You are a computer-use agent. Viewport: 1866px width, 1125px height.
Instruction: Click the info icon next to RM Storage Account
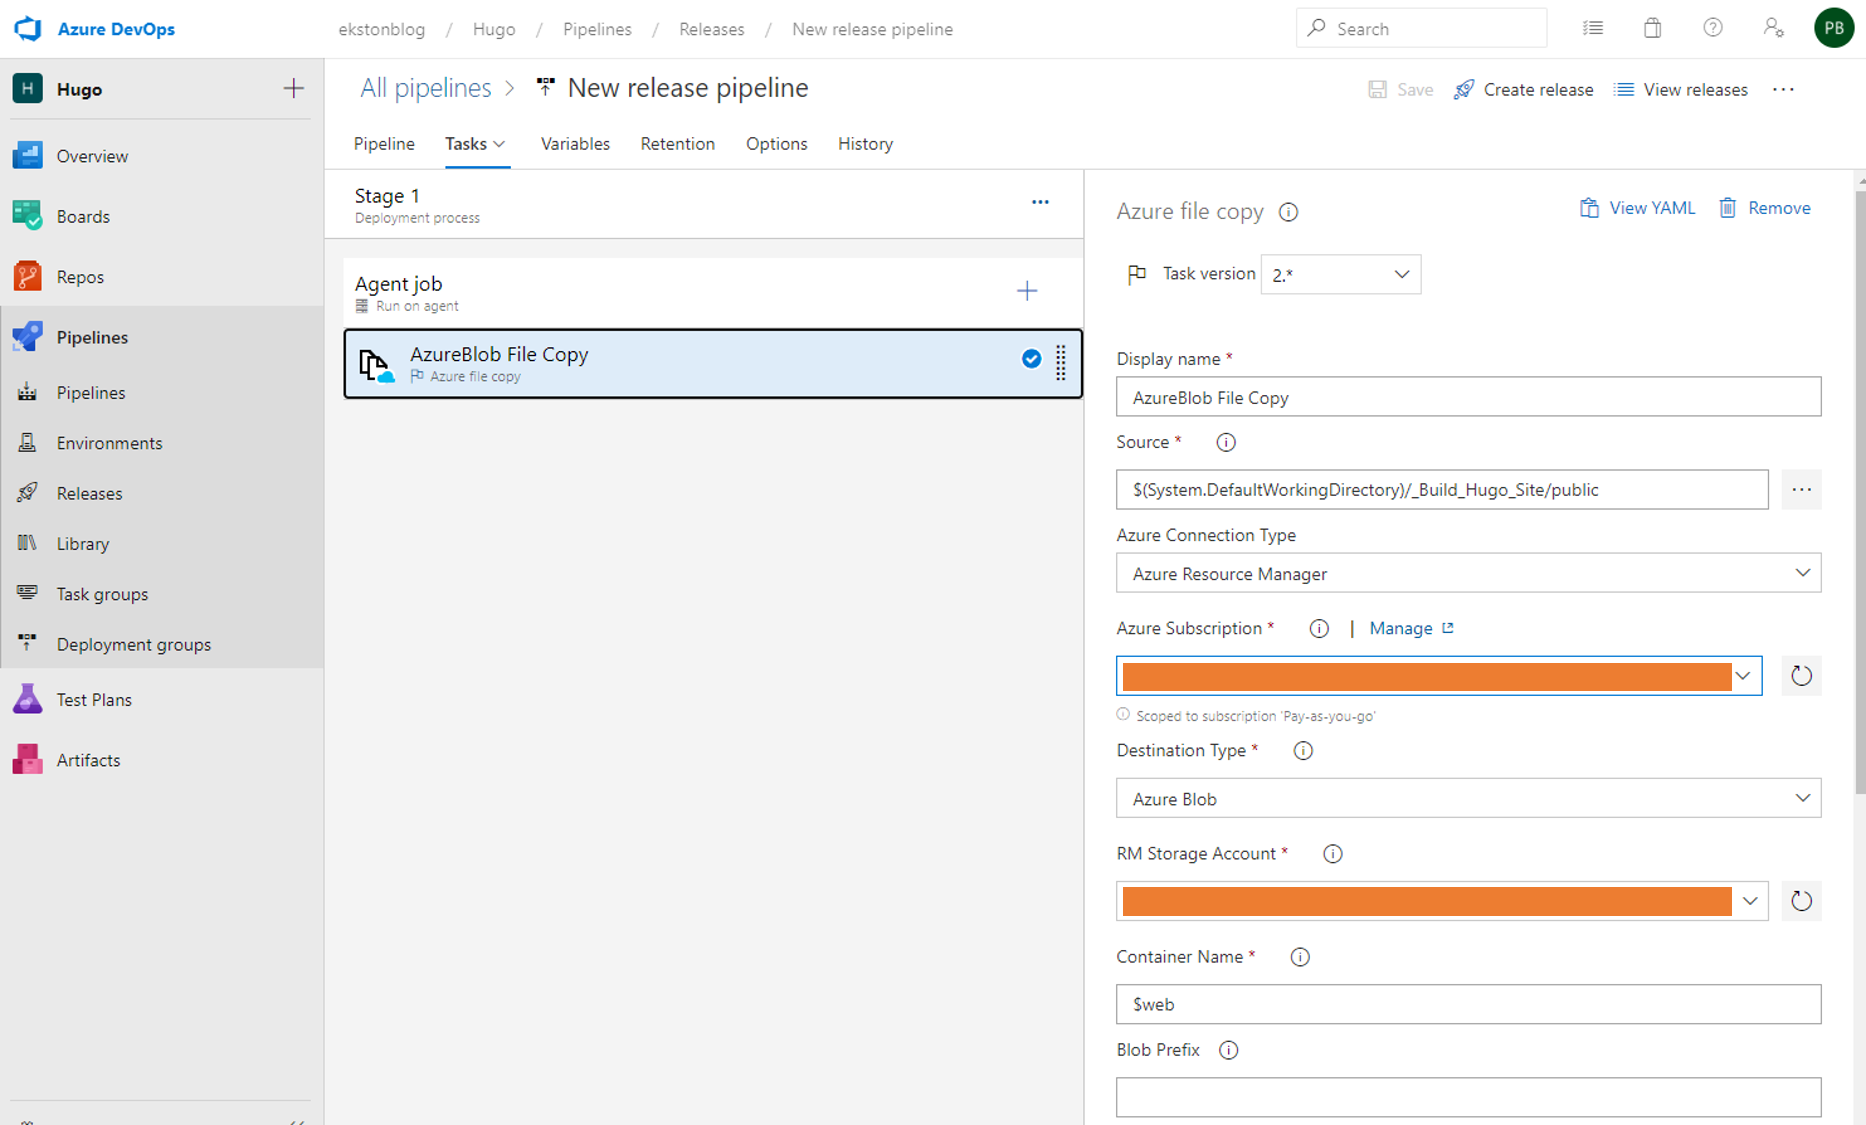pos(1332,854)
